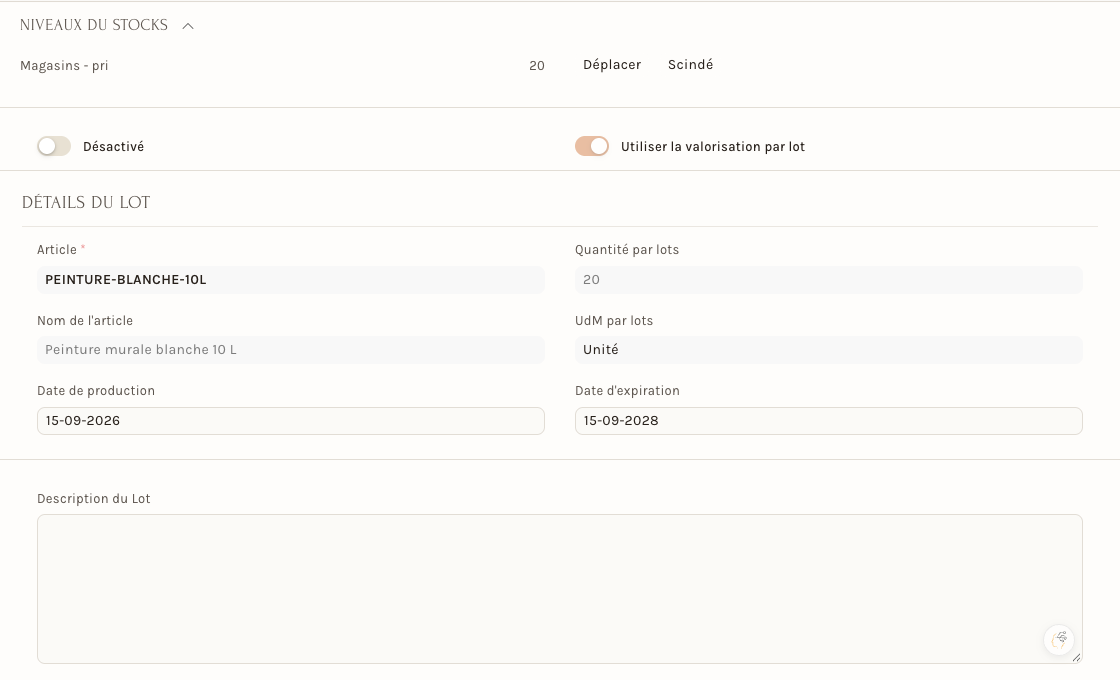Click the Utiliser la valorisation par lot label

point(713,146)
